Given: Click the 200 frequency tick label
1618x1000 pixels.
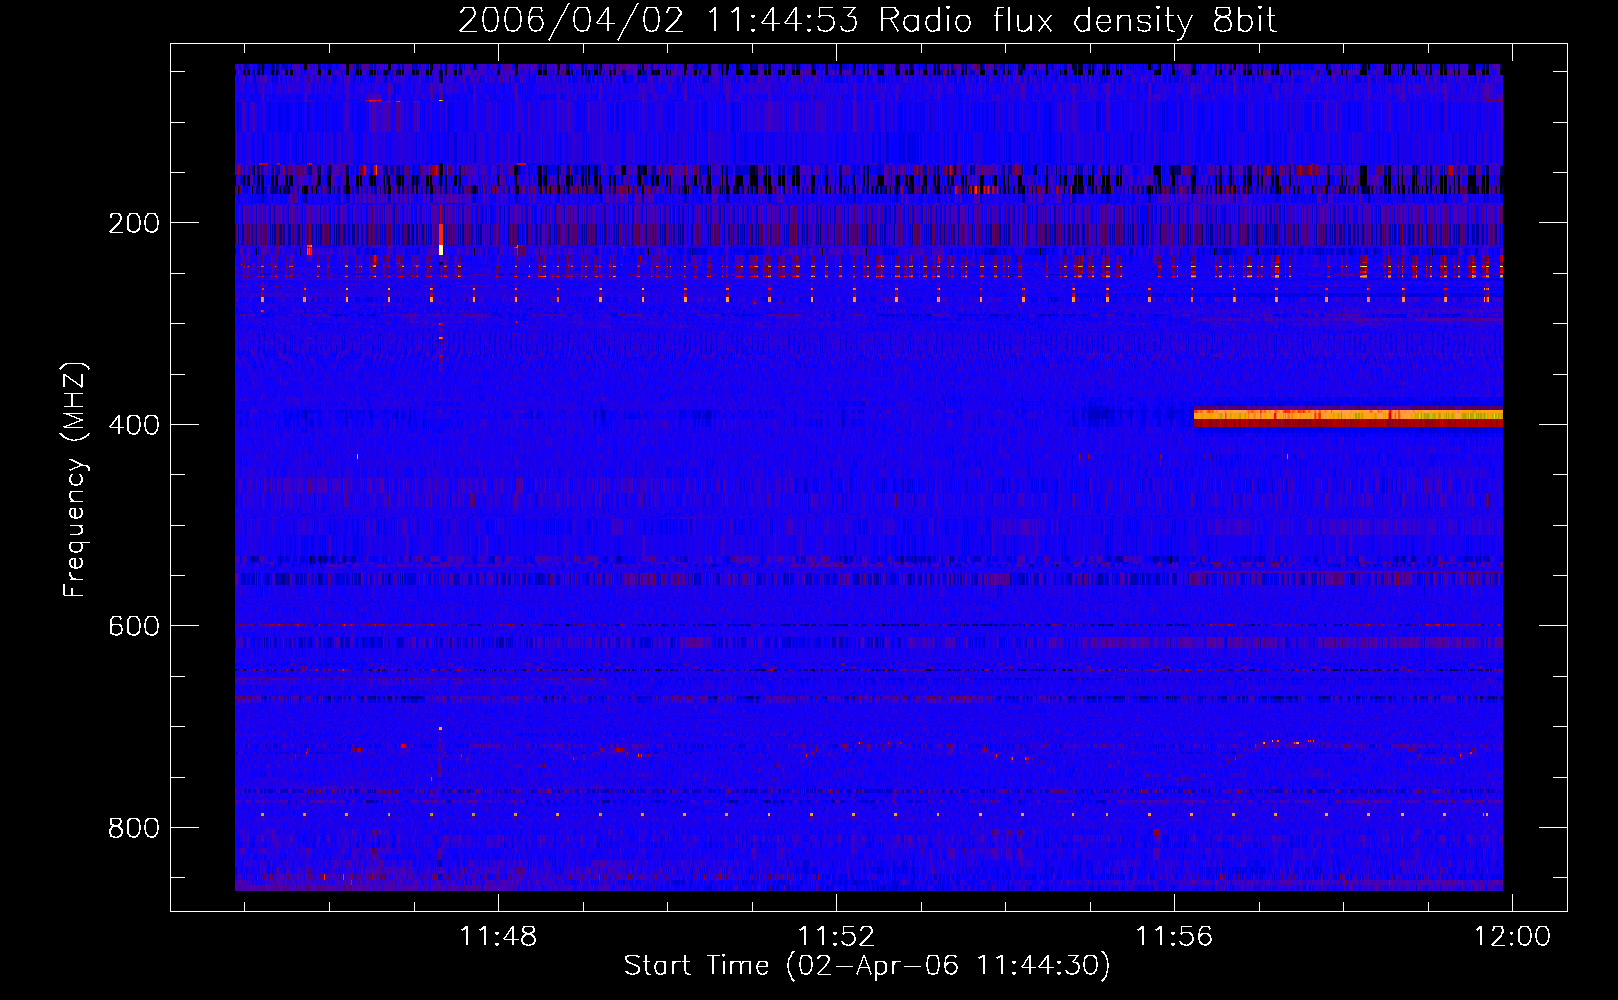Looking at the screenshot, I should 134,223.
